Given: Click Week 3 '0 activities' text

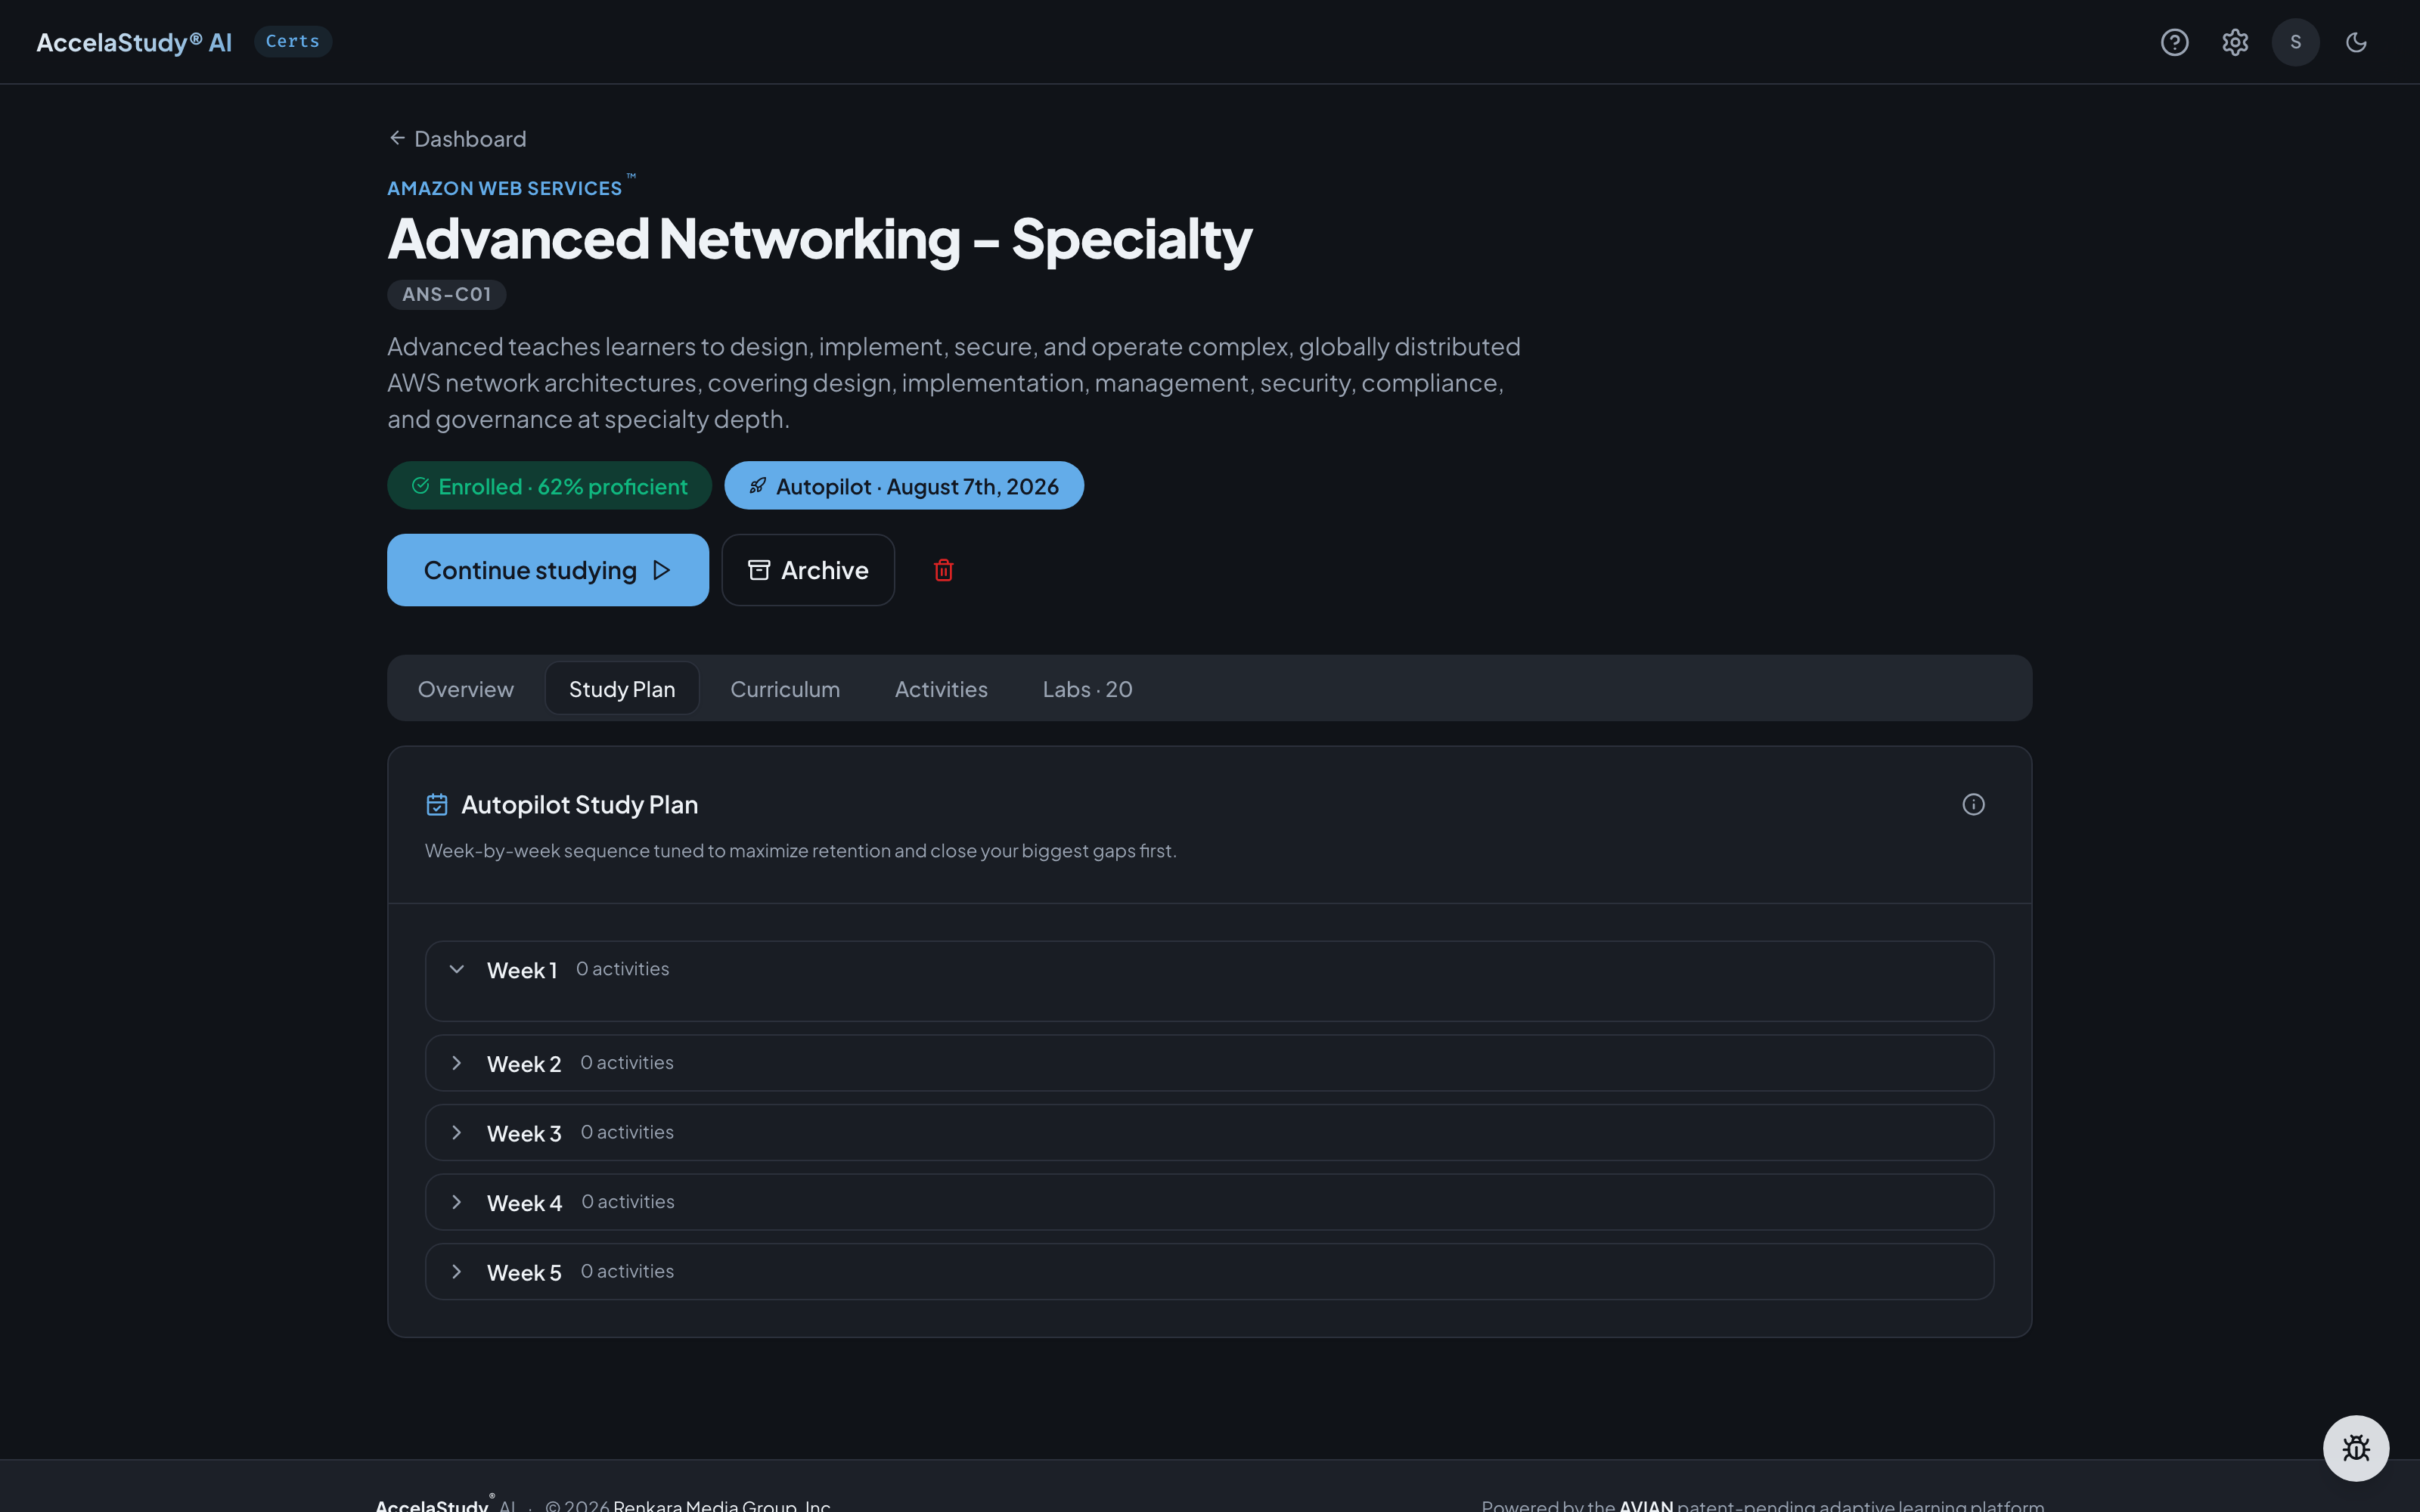Looking at the screenshot, I should pyautogui.click(x=627, y=1132).
